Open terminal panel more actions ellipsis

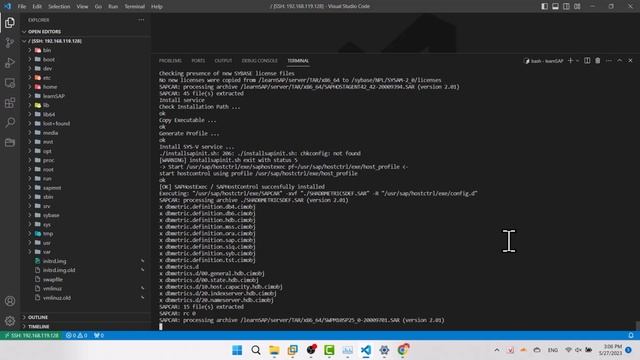pos(609,60)
